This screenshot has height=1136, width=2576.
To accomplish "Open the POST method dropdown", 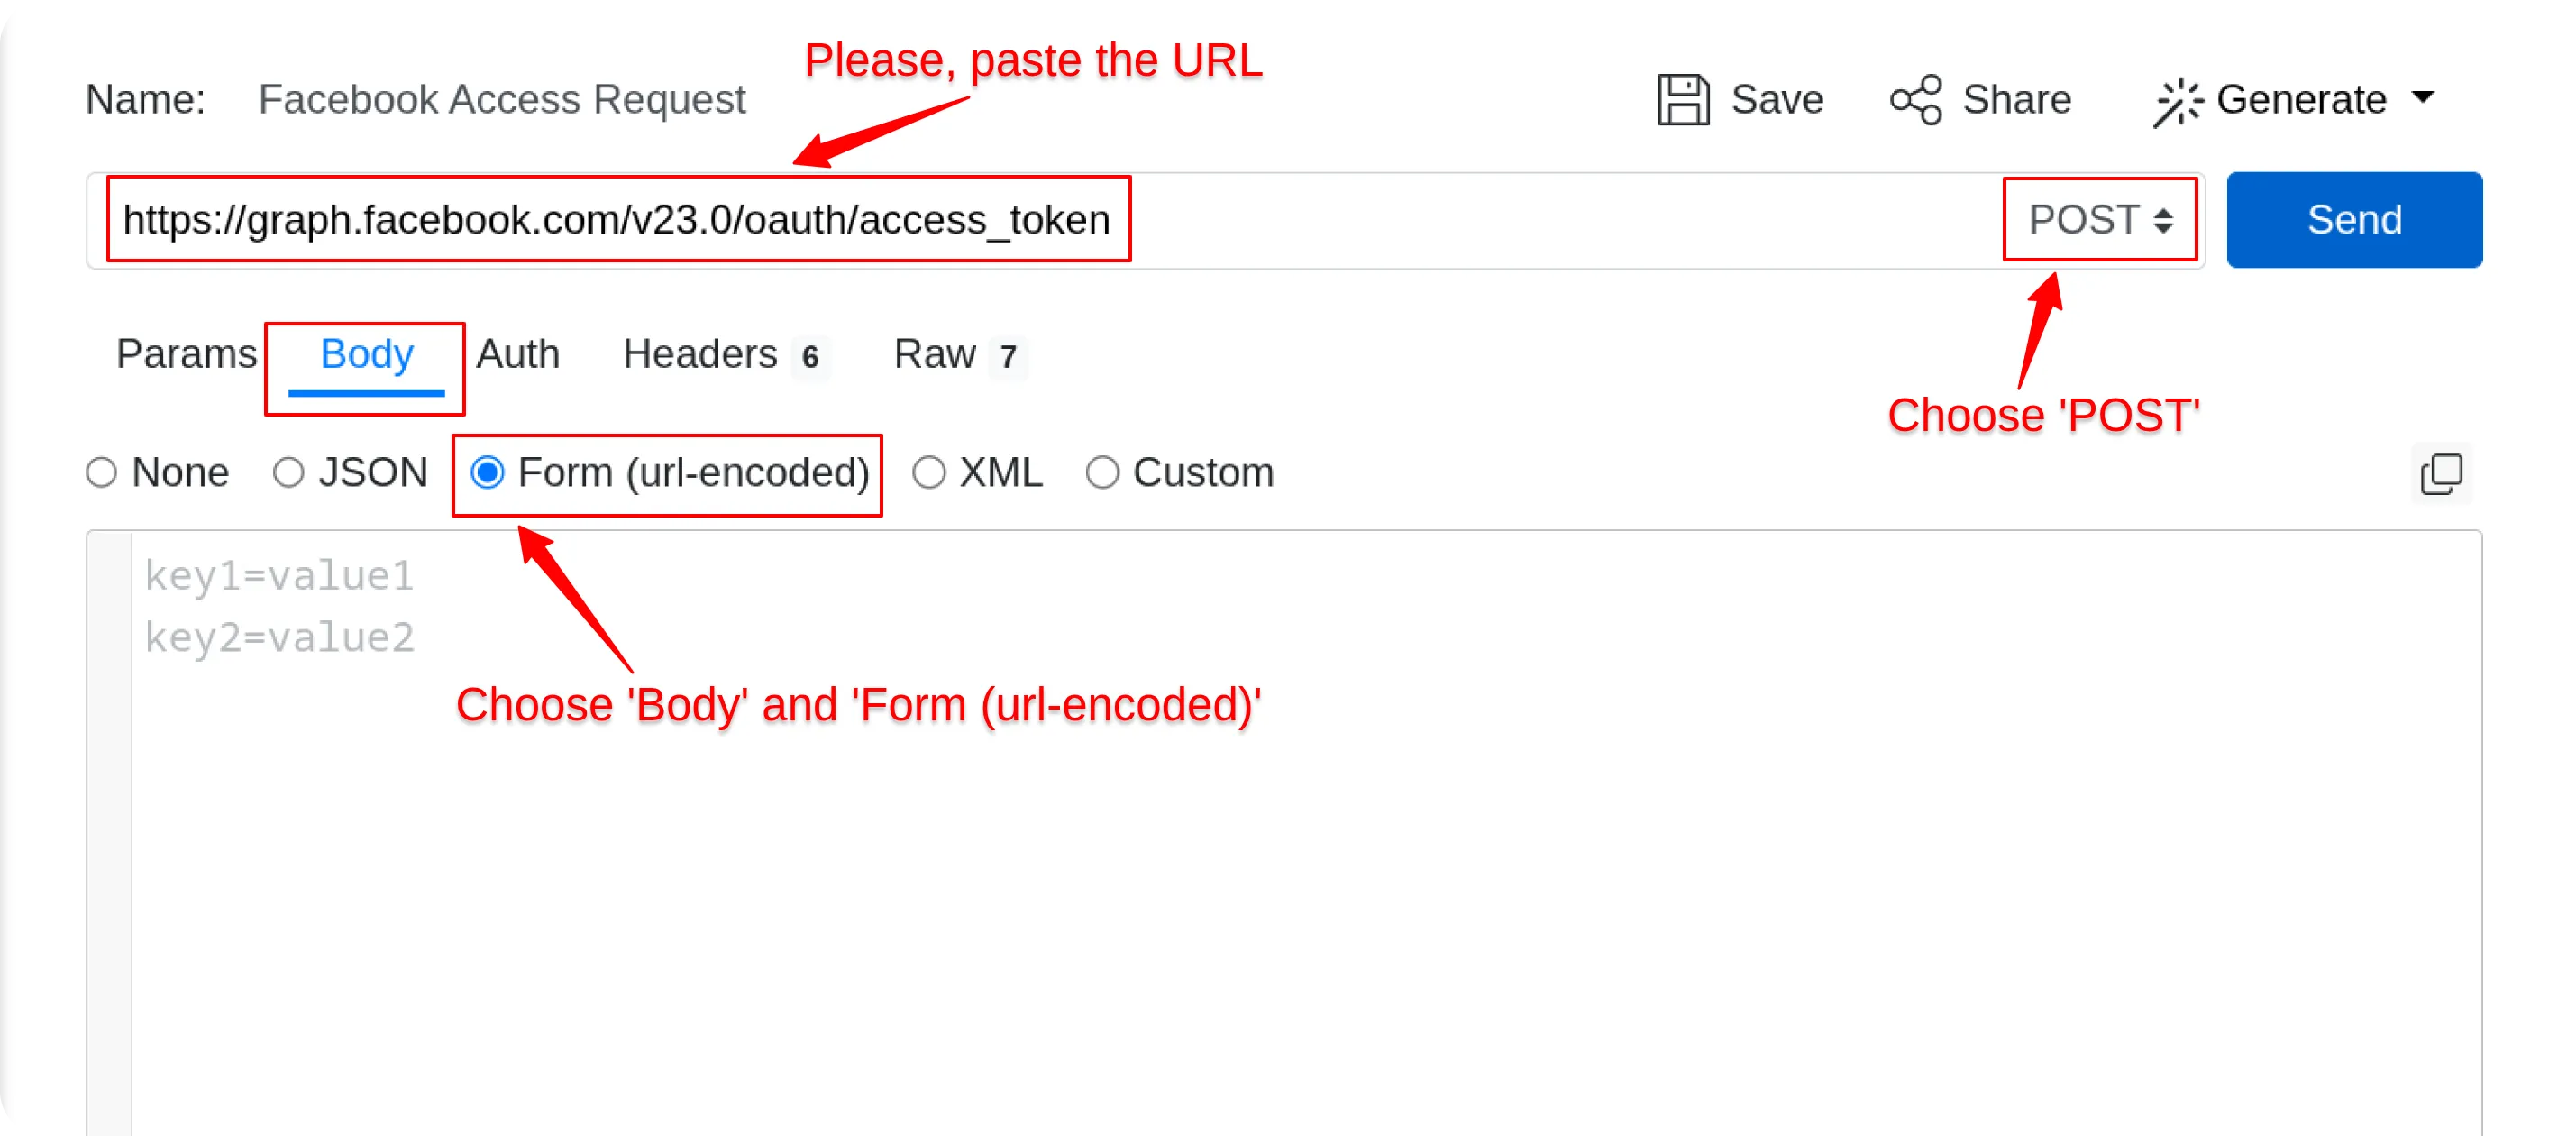I will click(2099, 219).
